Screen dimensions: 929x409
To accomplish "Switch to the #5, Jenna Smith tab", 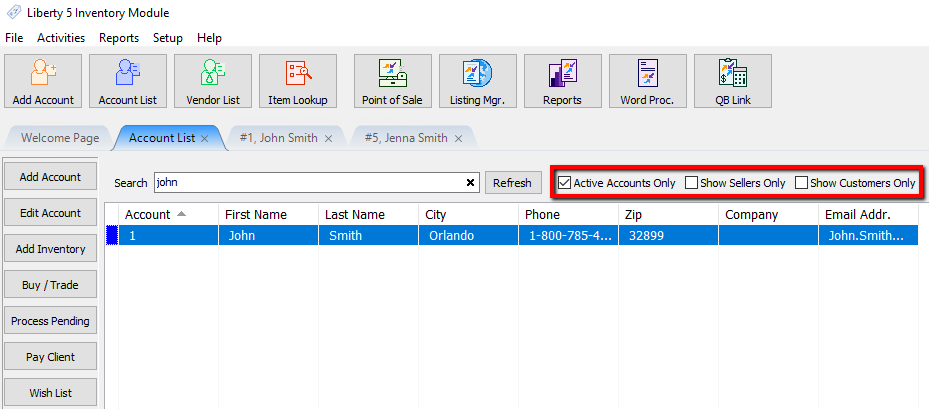I will click(x=406, y=138).
